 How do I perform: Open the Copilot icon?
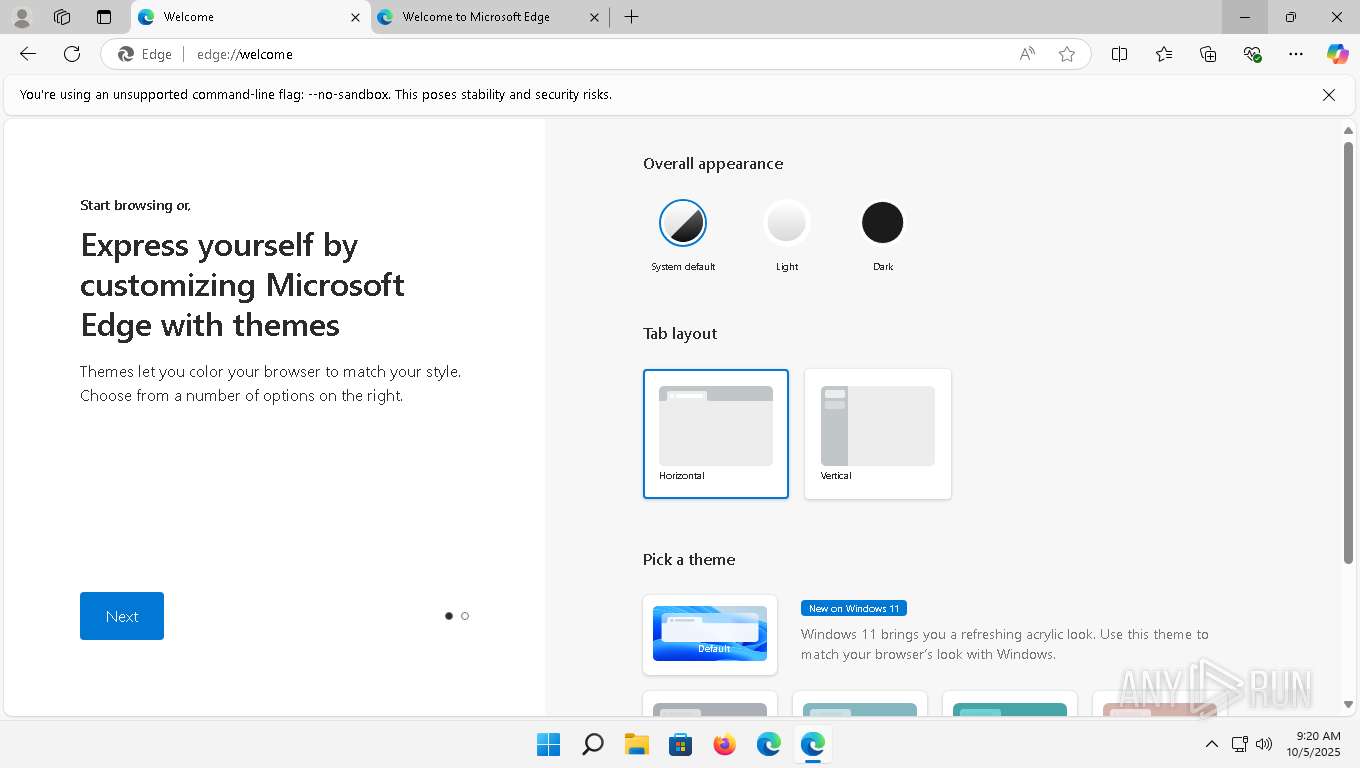point(1338,54)
